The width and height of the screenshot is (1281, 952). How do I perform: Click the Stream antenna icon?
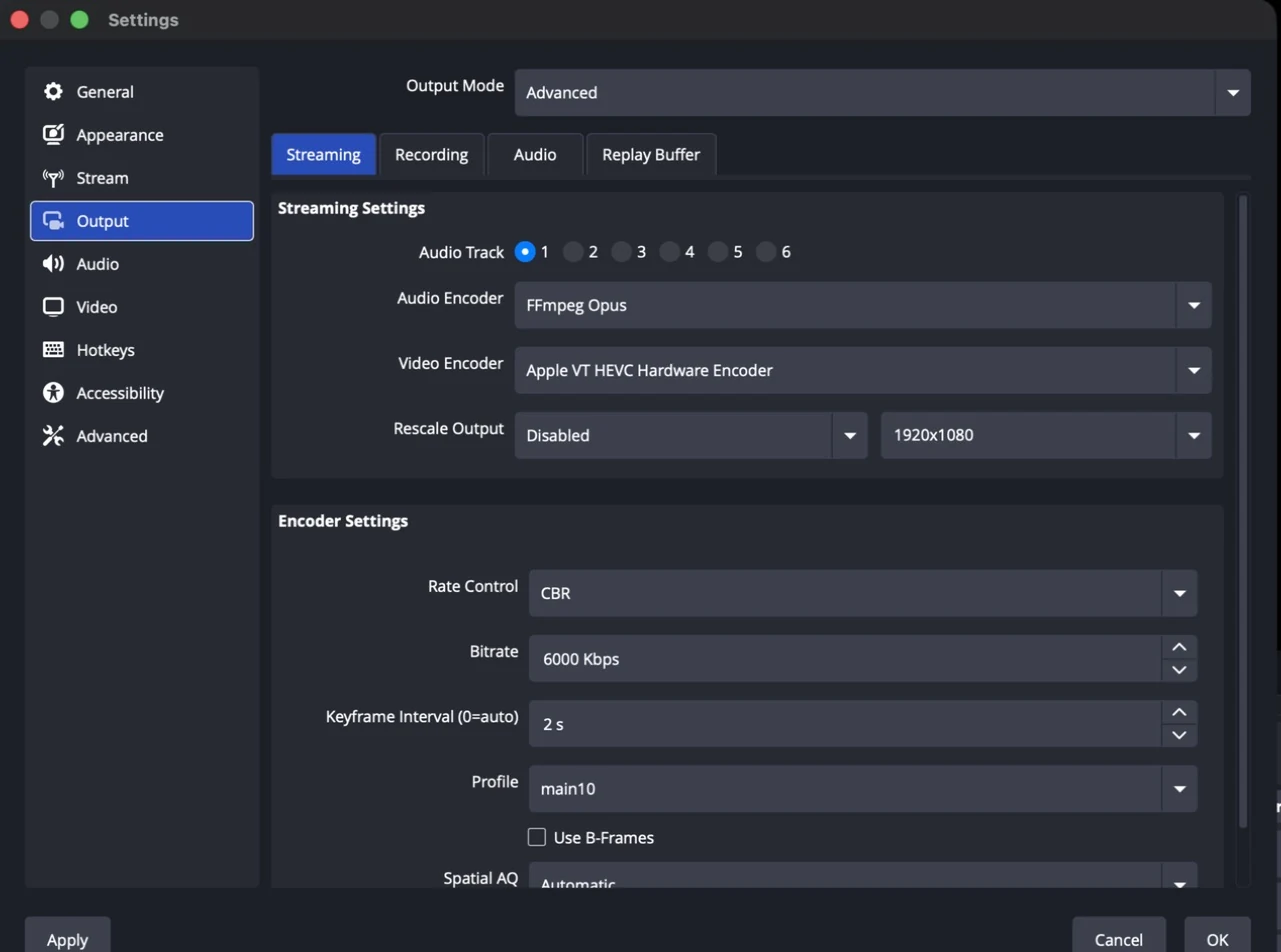(53, 178)
